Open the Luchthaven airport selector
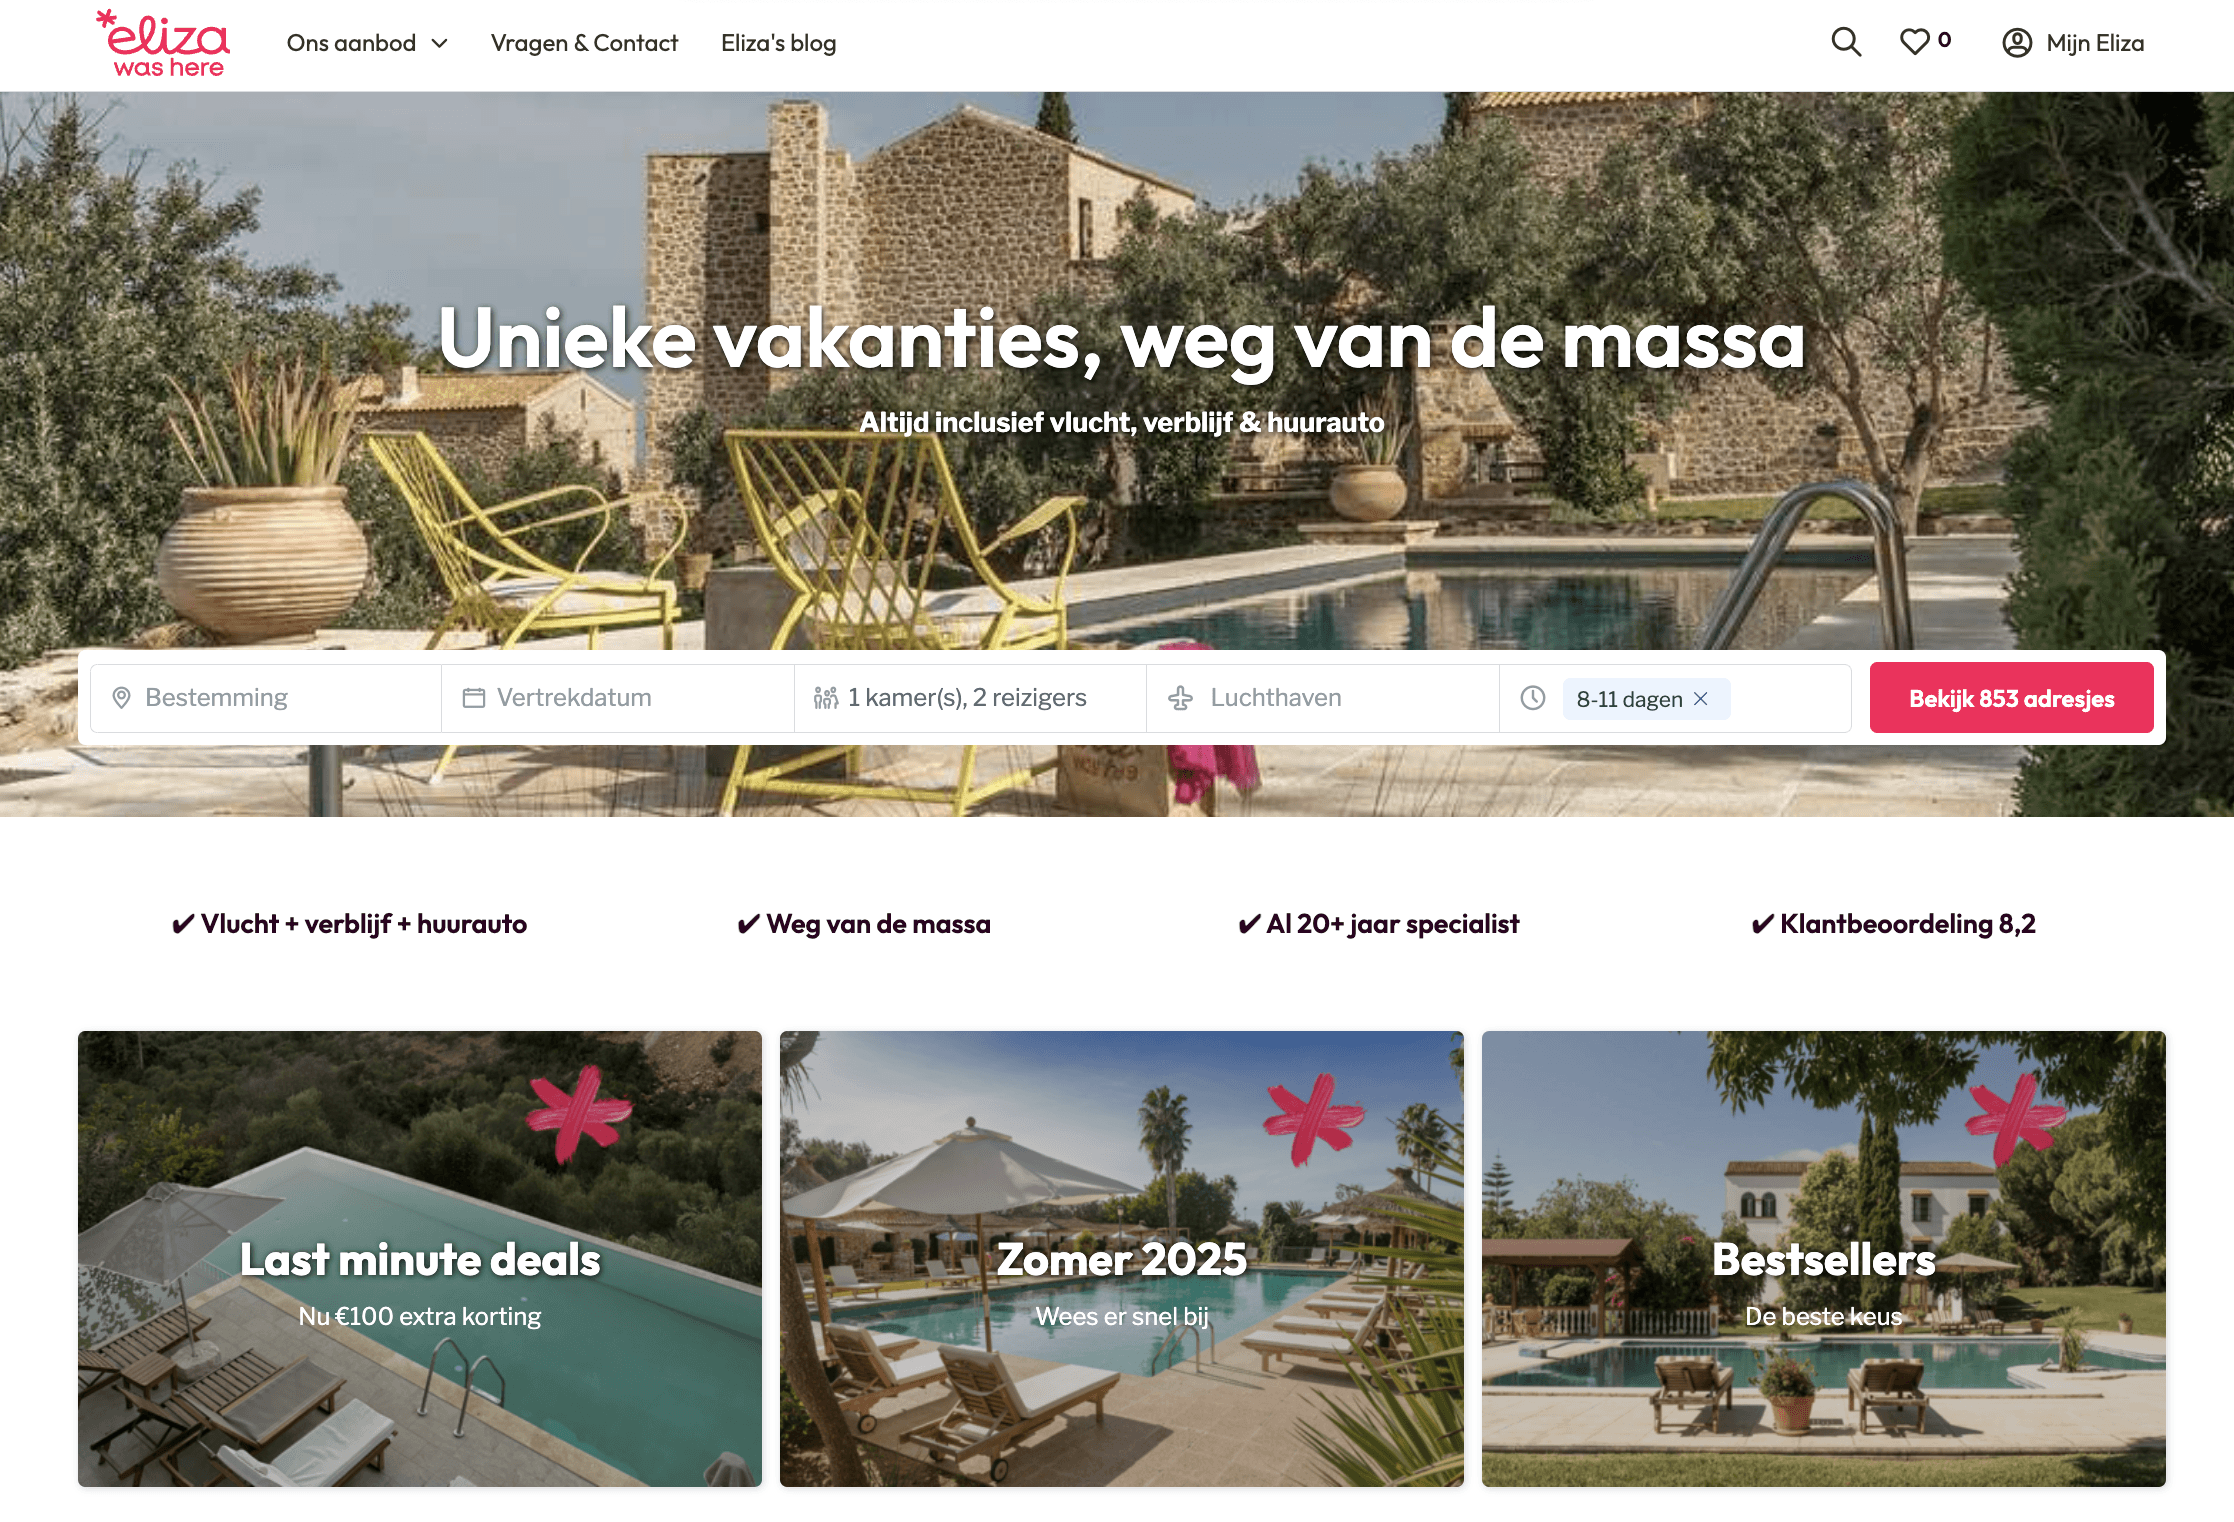This screenshot has height=1522, width=2234. (1323, 698)
